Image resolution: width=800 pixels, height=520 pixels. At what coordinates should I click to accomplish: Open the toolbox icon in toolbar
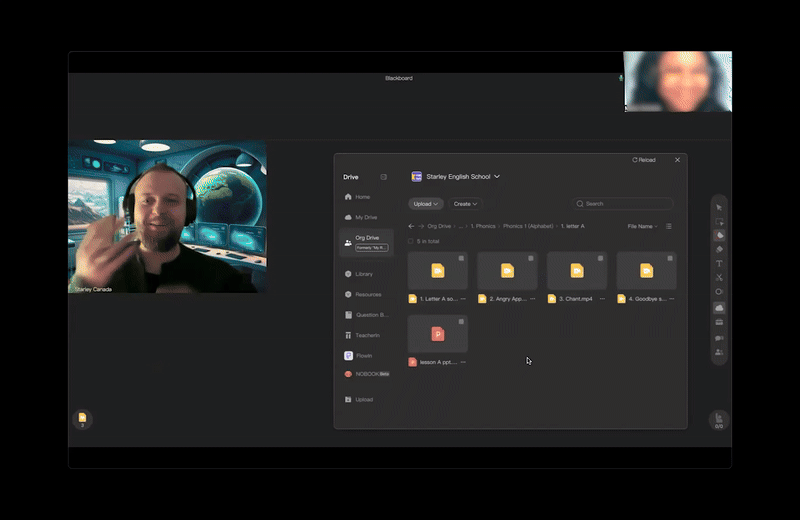coord(719,322)
